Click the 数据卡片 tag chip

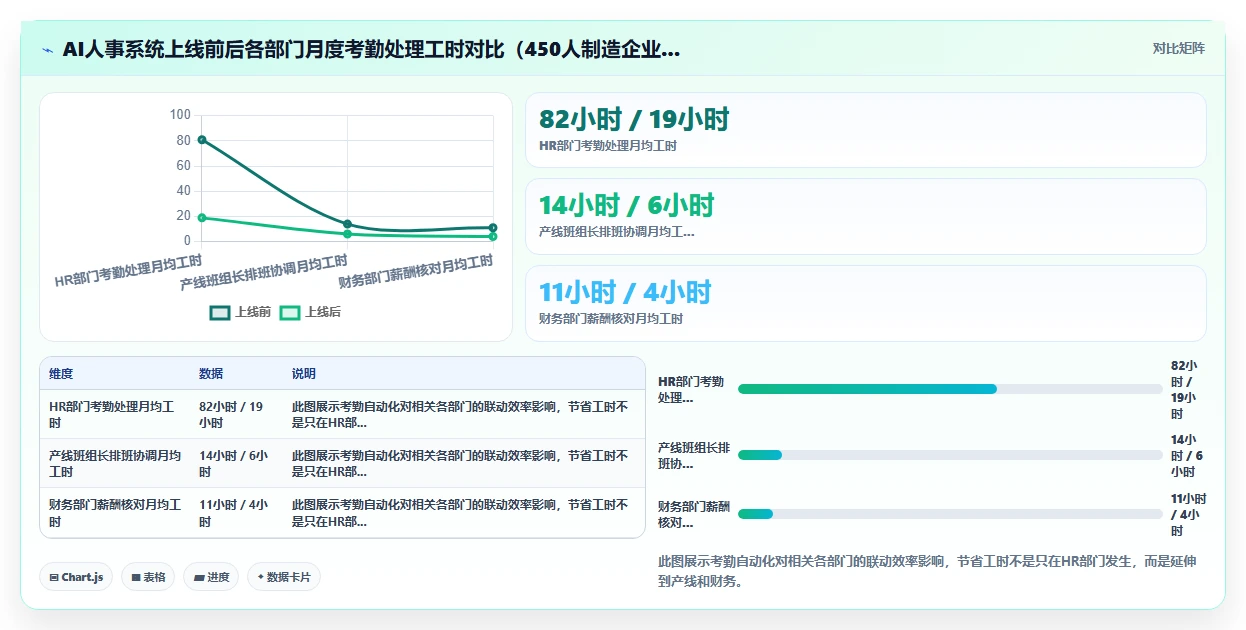[284, 577]
